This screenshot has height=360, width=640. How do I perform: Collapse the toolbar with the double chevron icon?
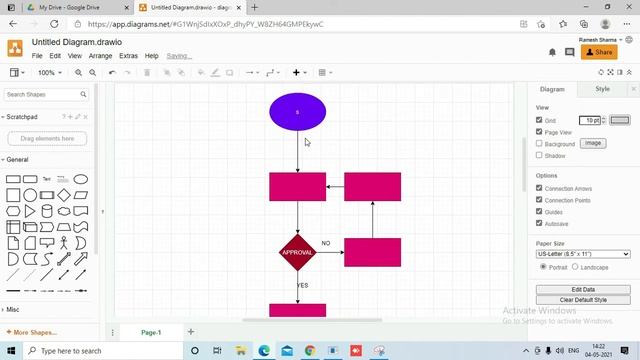[629, 72]
